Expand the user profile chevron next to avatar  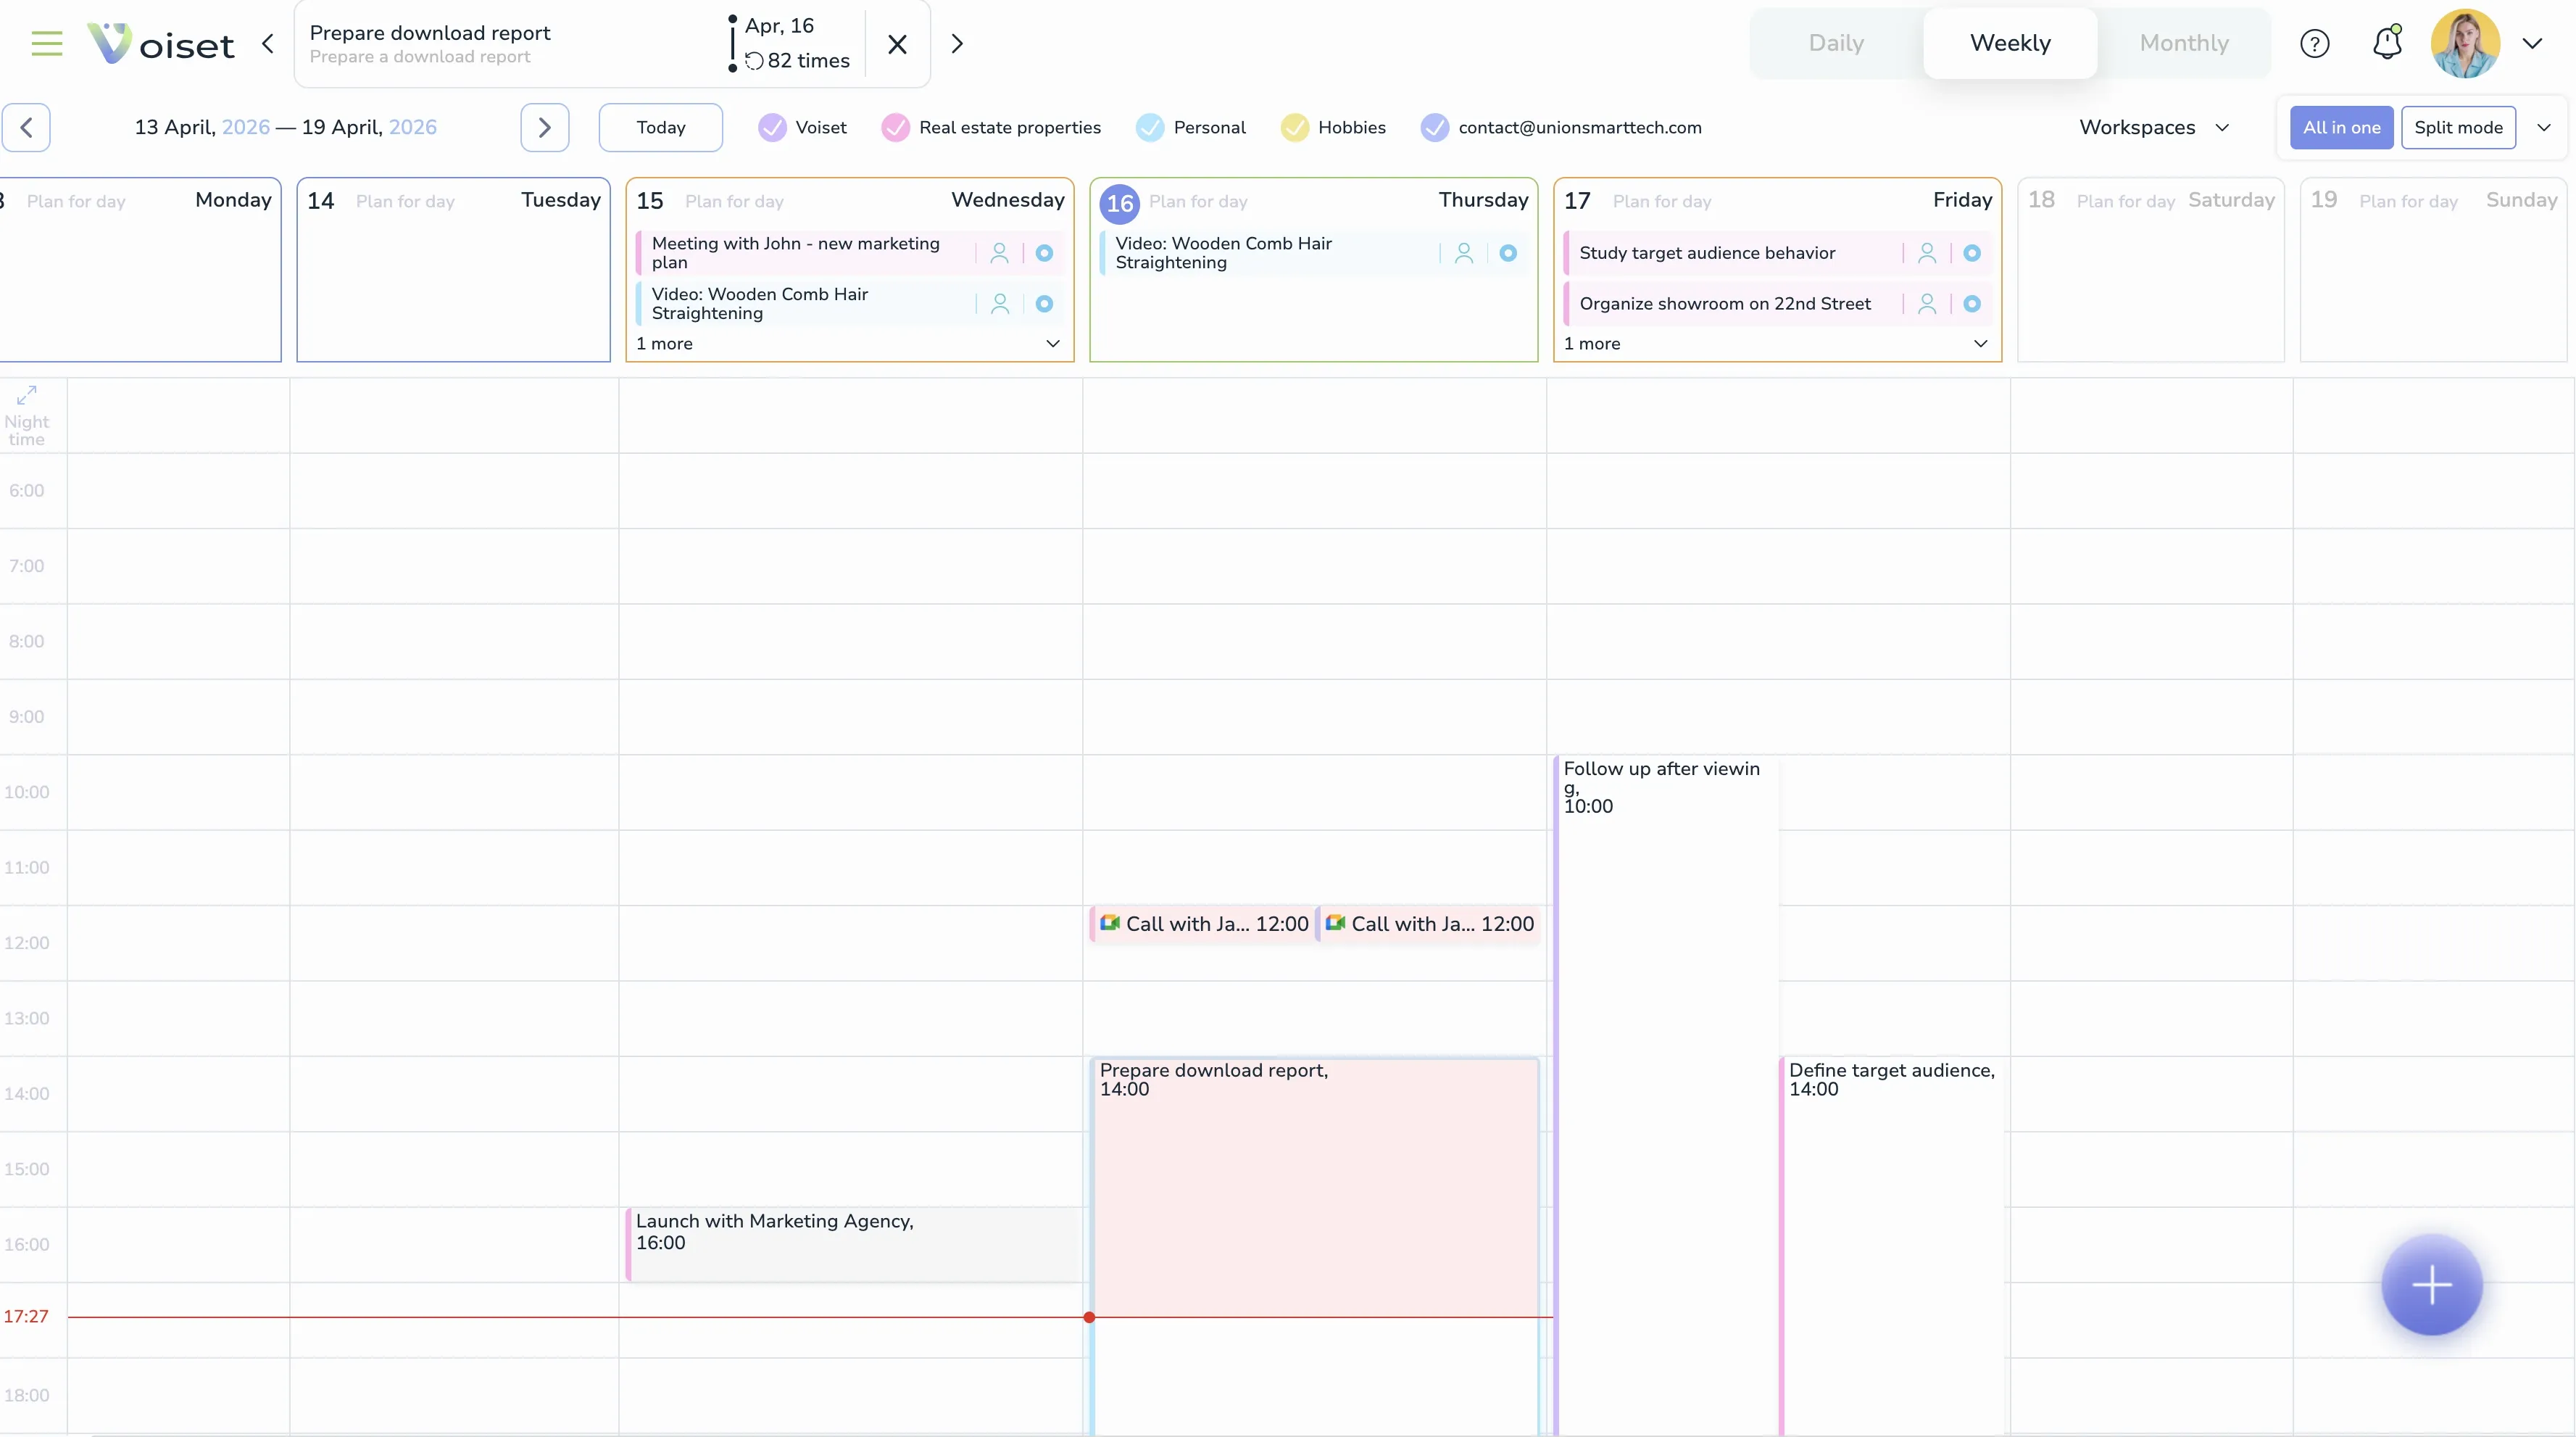pyautogui.click(x=2534, y=43)
